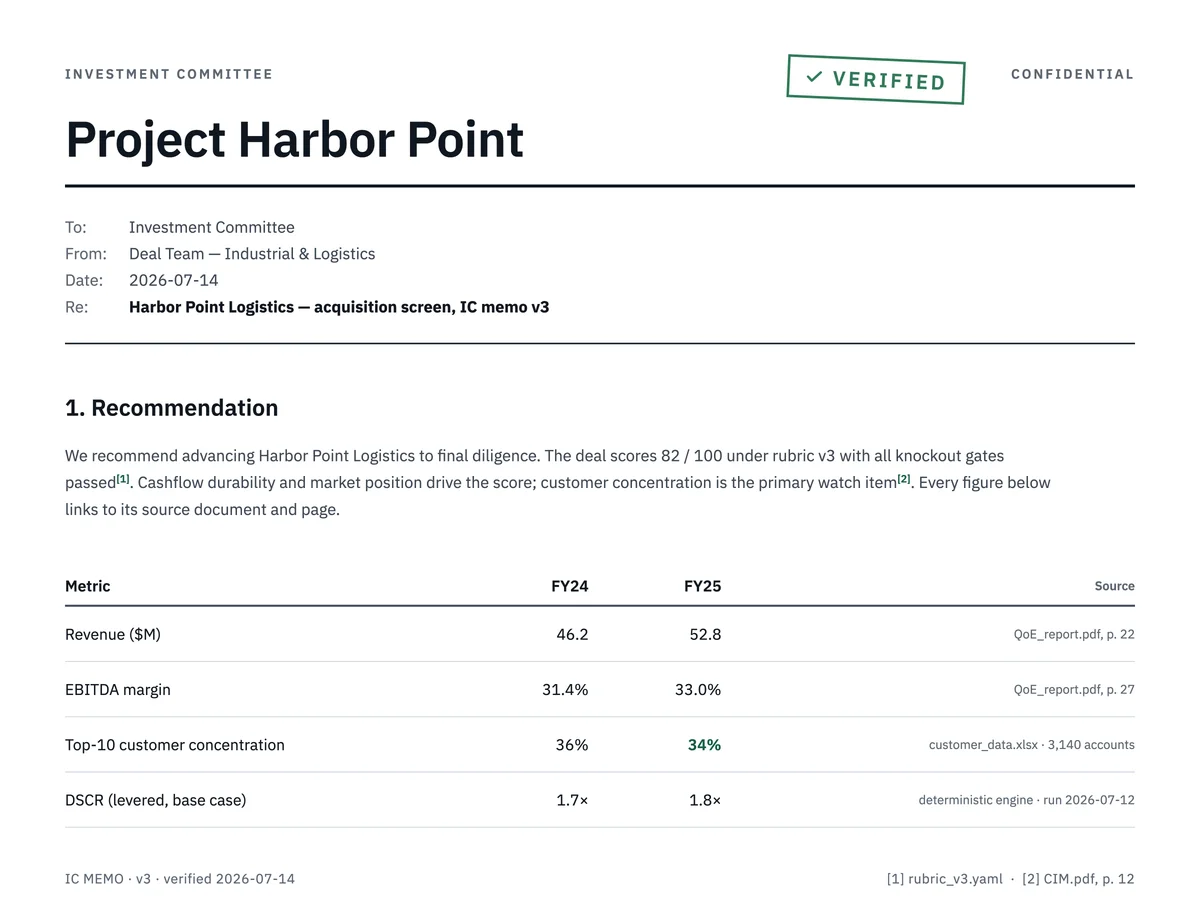1200x900 pixels.
Task: Click the FY25 column header
Action: pos(702,586)
